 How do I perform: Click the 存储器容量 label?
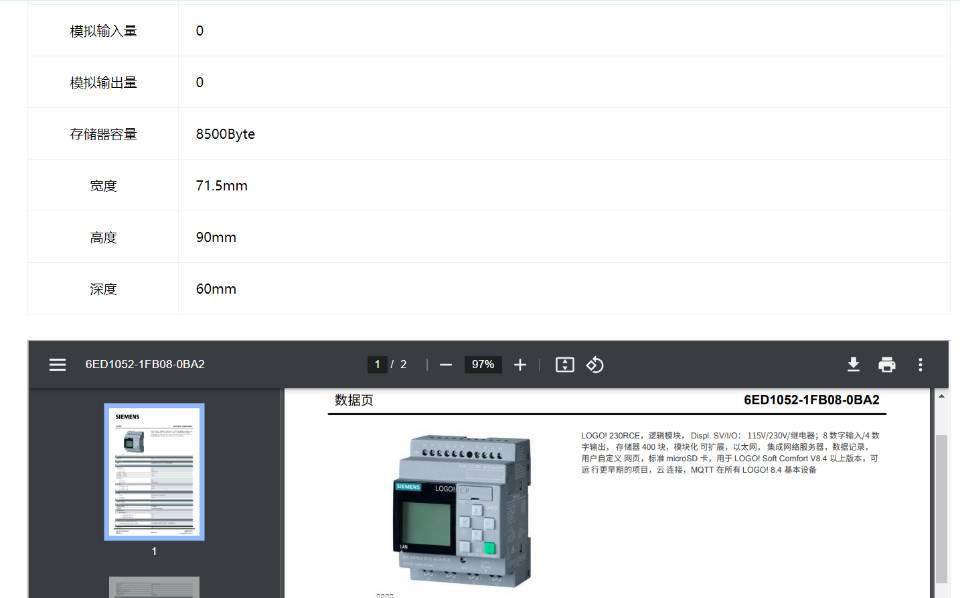point(103,134)
